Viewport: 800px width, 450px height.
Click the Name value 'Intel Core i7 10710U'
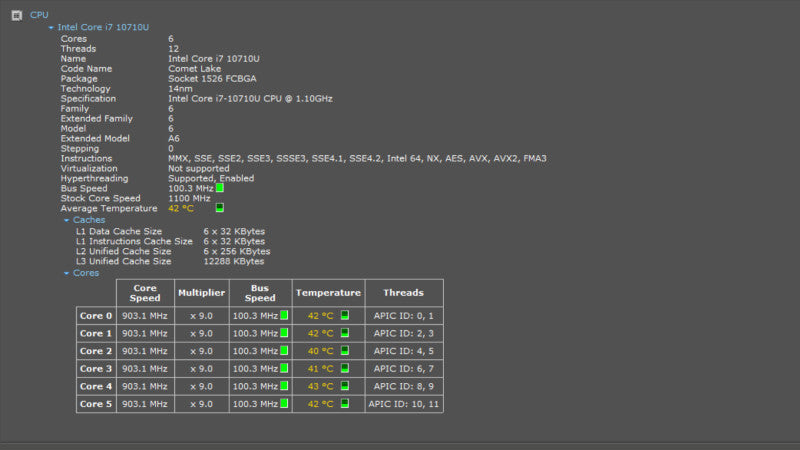pyautogui.click(x=214, y=59)
